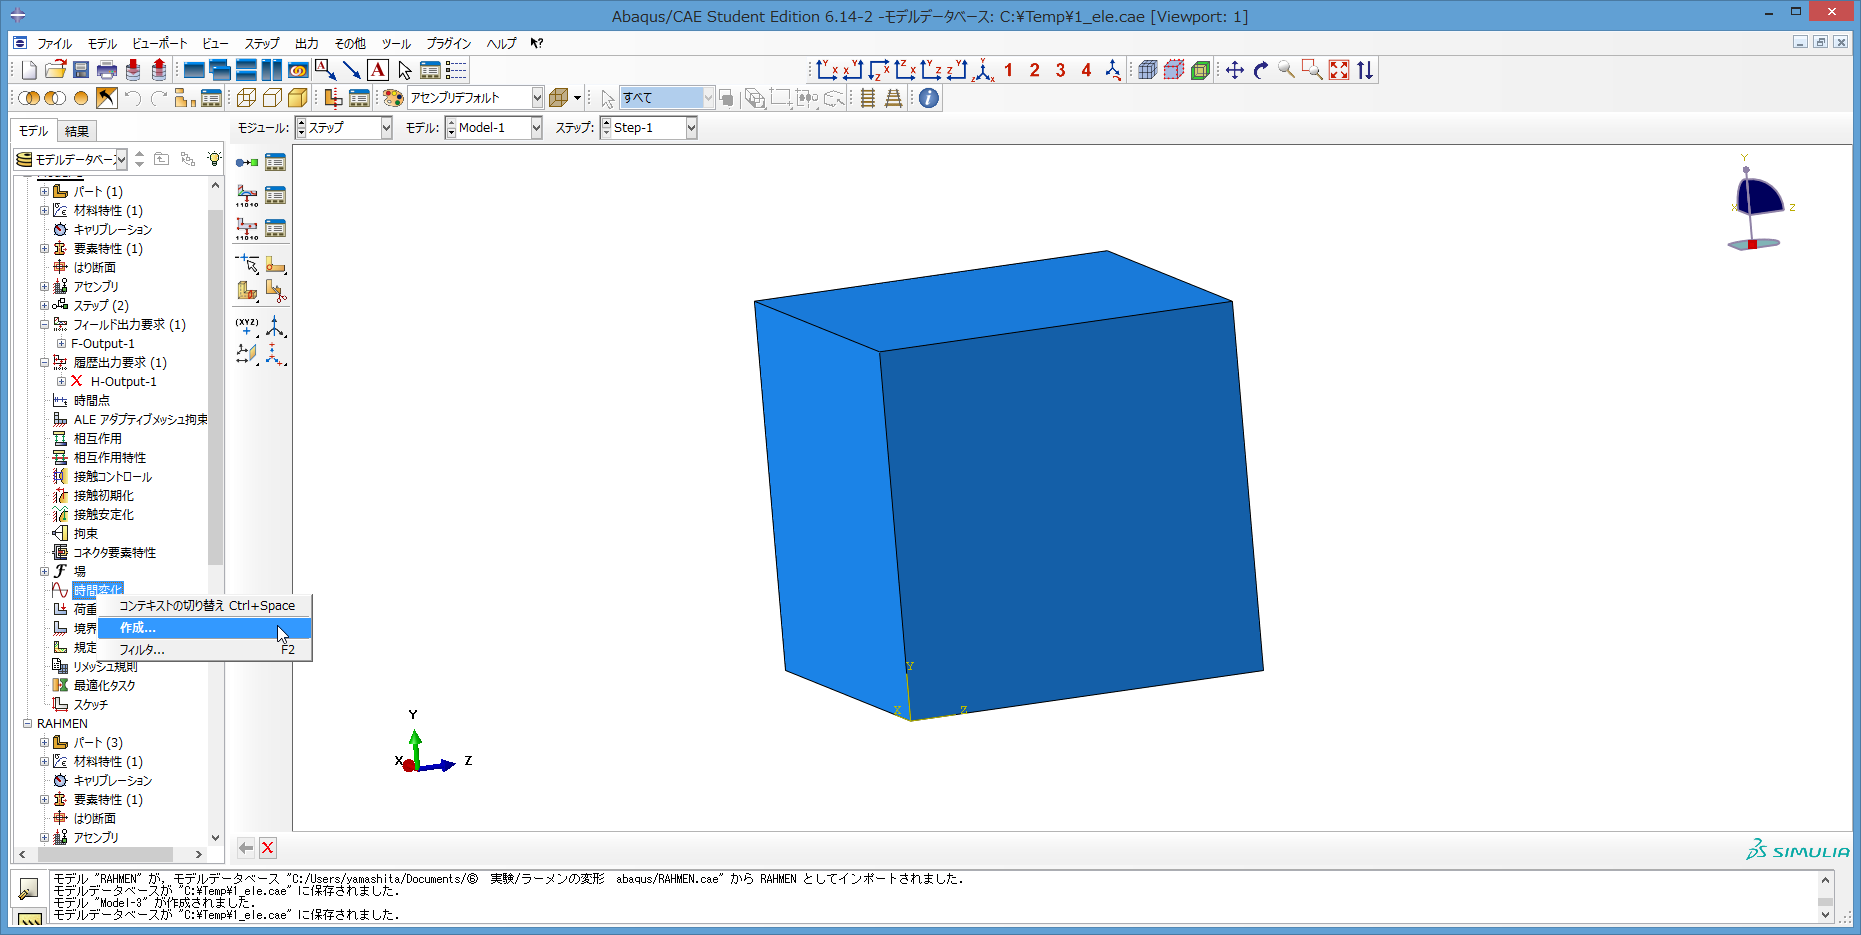Viewport: 1861px width, 935px height.
Task: Open the プラグイン menu
Action: click(449, 44)
